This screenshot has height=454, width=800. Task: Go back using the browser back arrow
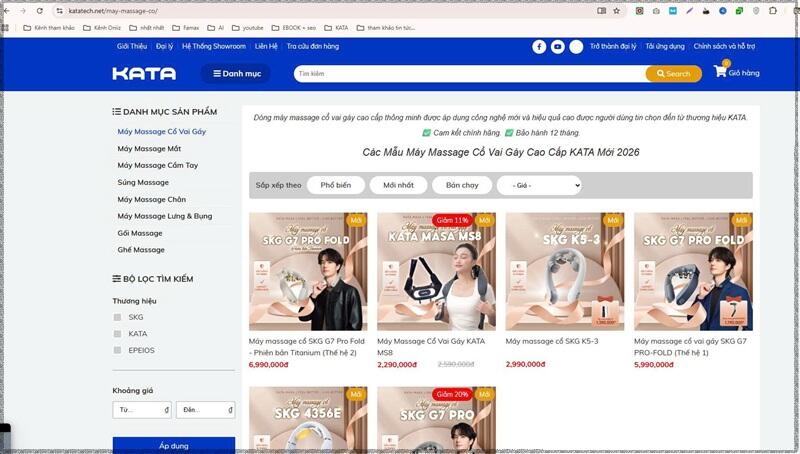(x=7, y=11)
